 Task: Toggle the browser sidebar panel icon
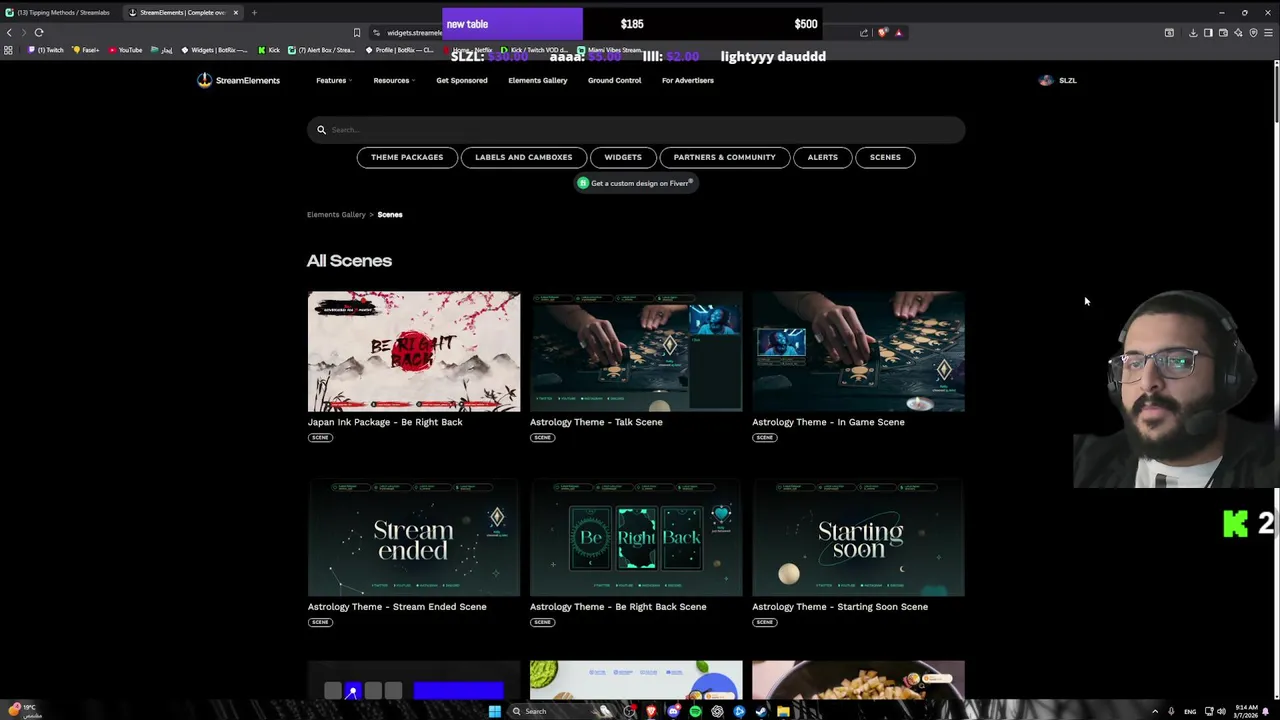[x=1208, y=33]
